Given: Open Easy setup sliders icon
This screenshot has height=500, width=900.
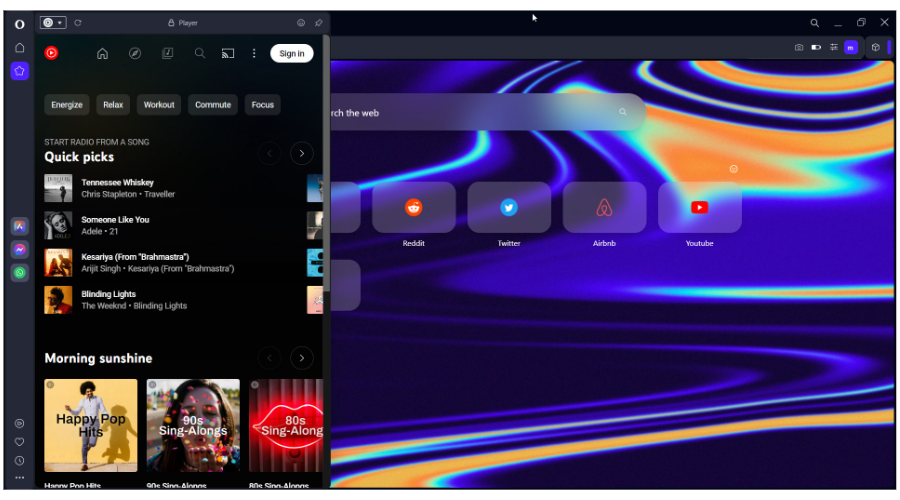Looking at the screenshot, I should 833,48.
